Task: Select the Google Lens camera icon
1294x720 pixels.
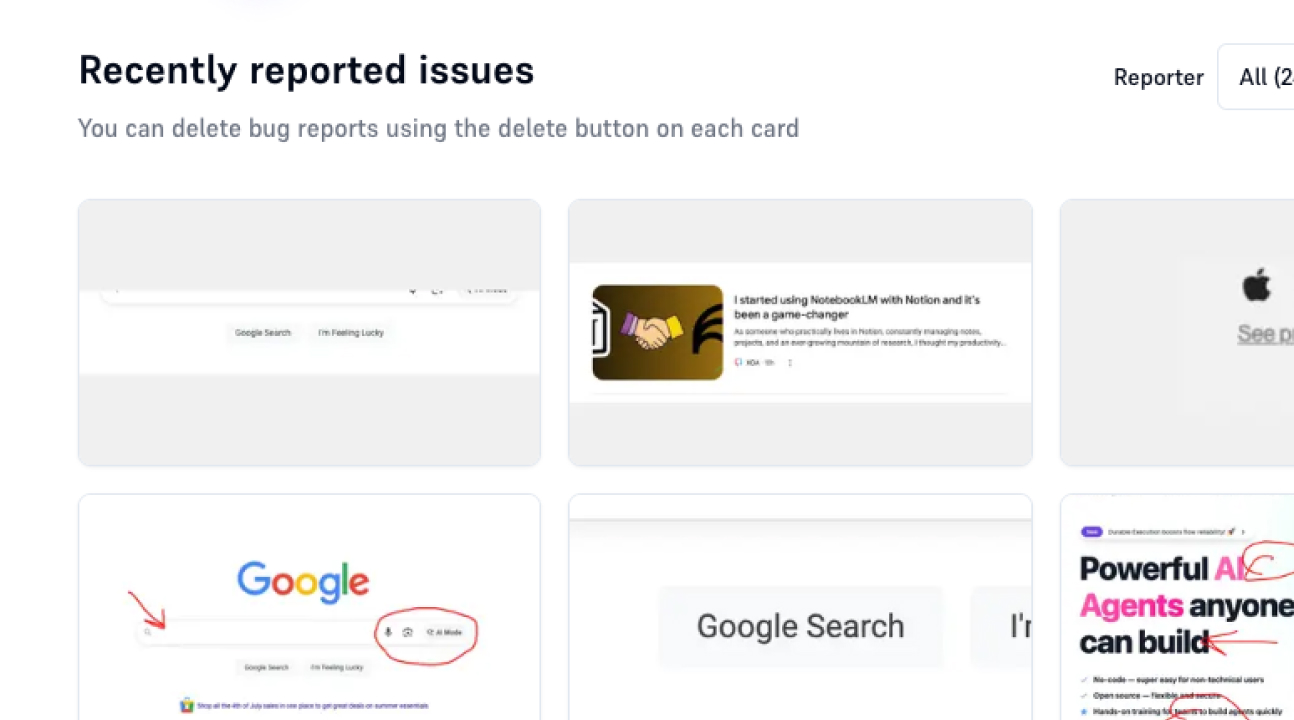Action: pyautogui.click(x=408, y=632)
